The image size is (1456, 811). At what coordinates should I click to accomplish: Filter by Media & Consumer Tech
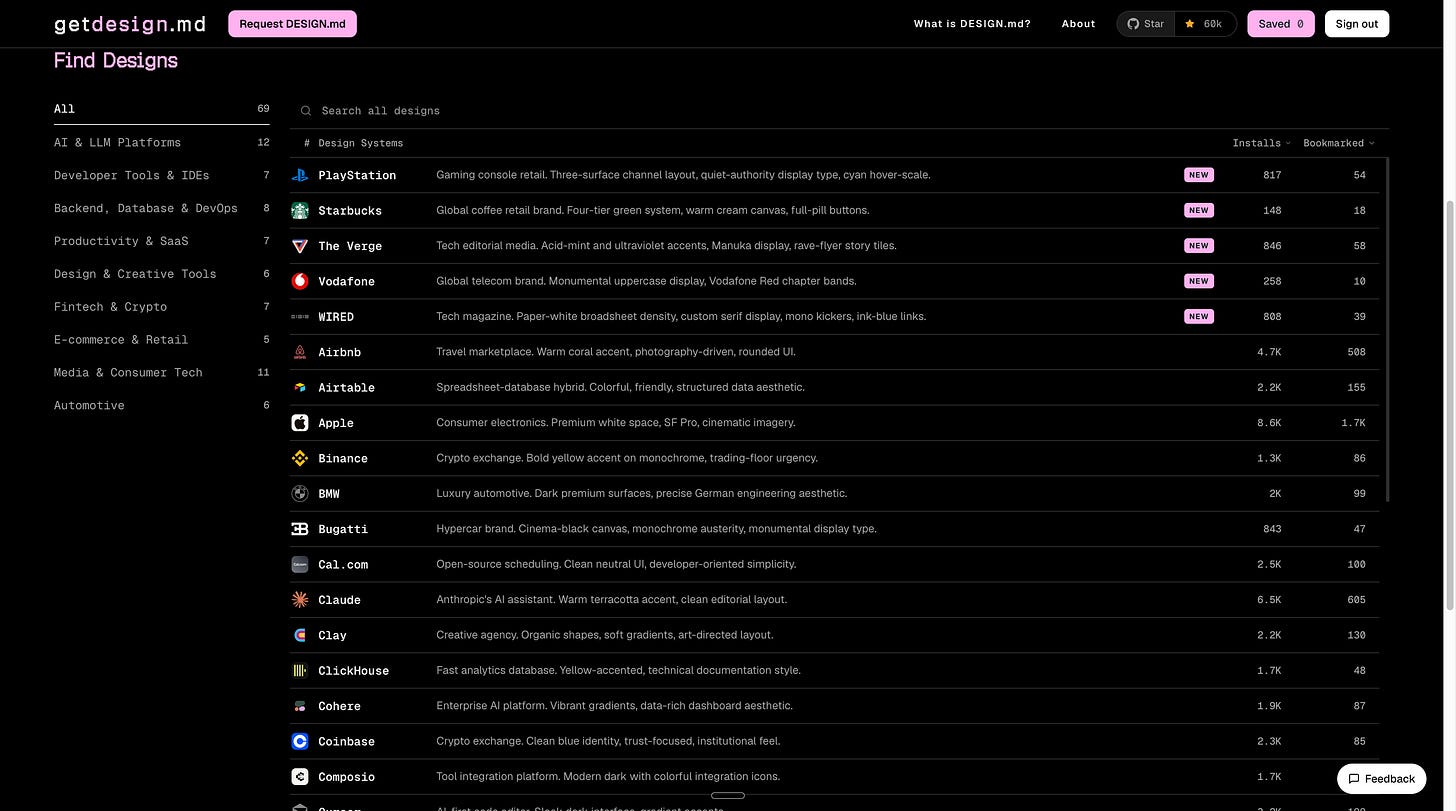pyautogui.click(x=162, y=372)
